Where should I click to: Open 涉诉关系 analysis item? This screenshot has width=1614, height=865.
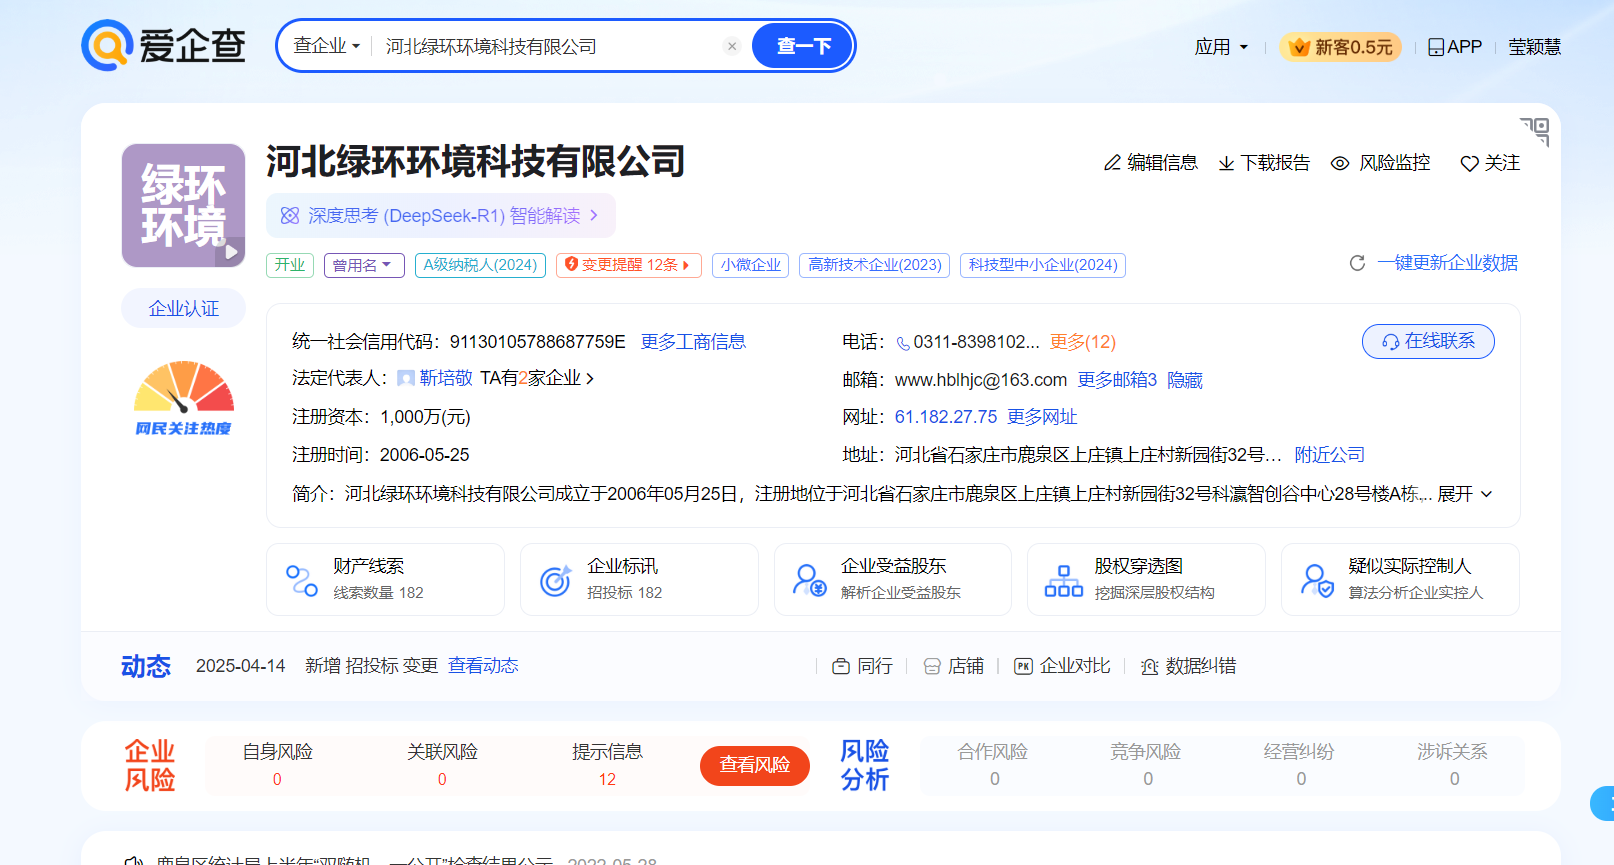pyautogui.click(x=1452, y=765)
